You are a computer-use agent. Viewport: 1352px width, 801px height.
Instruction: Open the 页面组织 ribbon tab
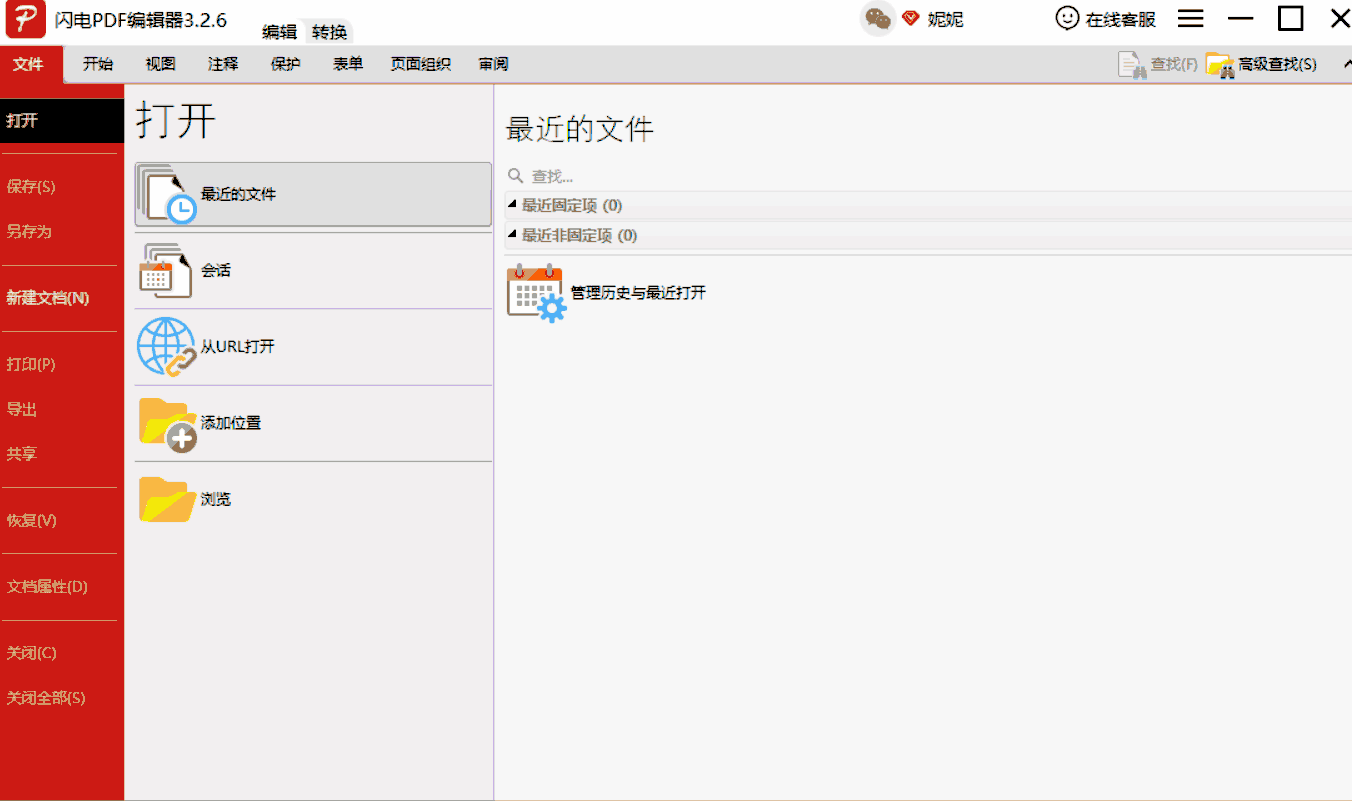tap(420, 64)
